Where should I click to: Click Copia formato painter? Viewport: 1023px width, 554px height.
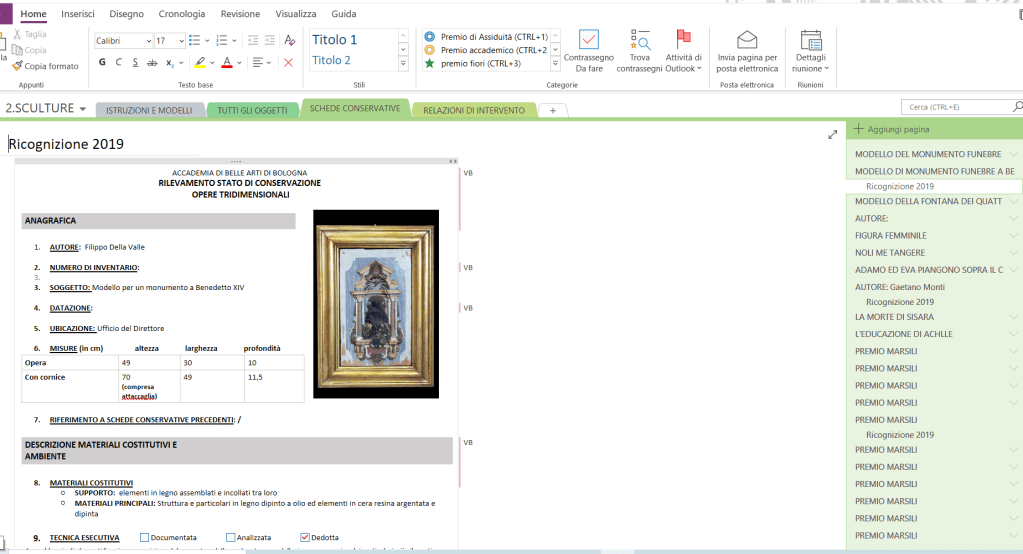point(45,66)
